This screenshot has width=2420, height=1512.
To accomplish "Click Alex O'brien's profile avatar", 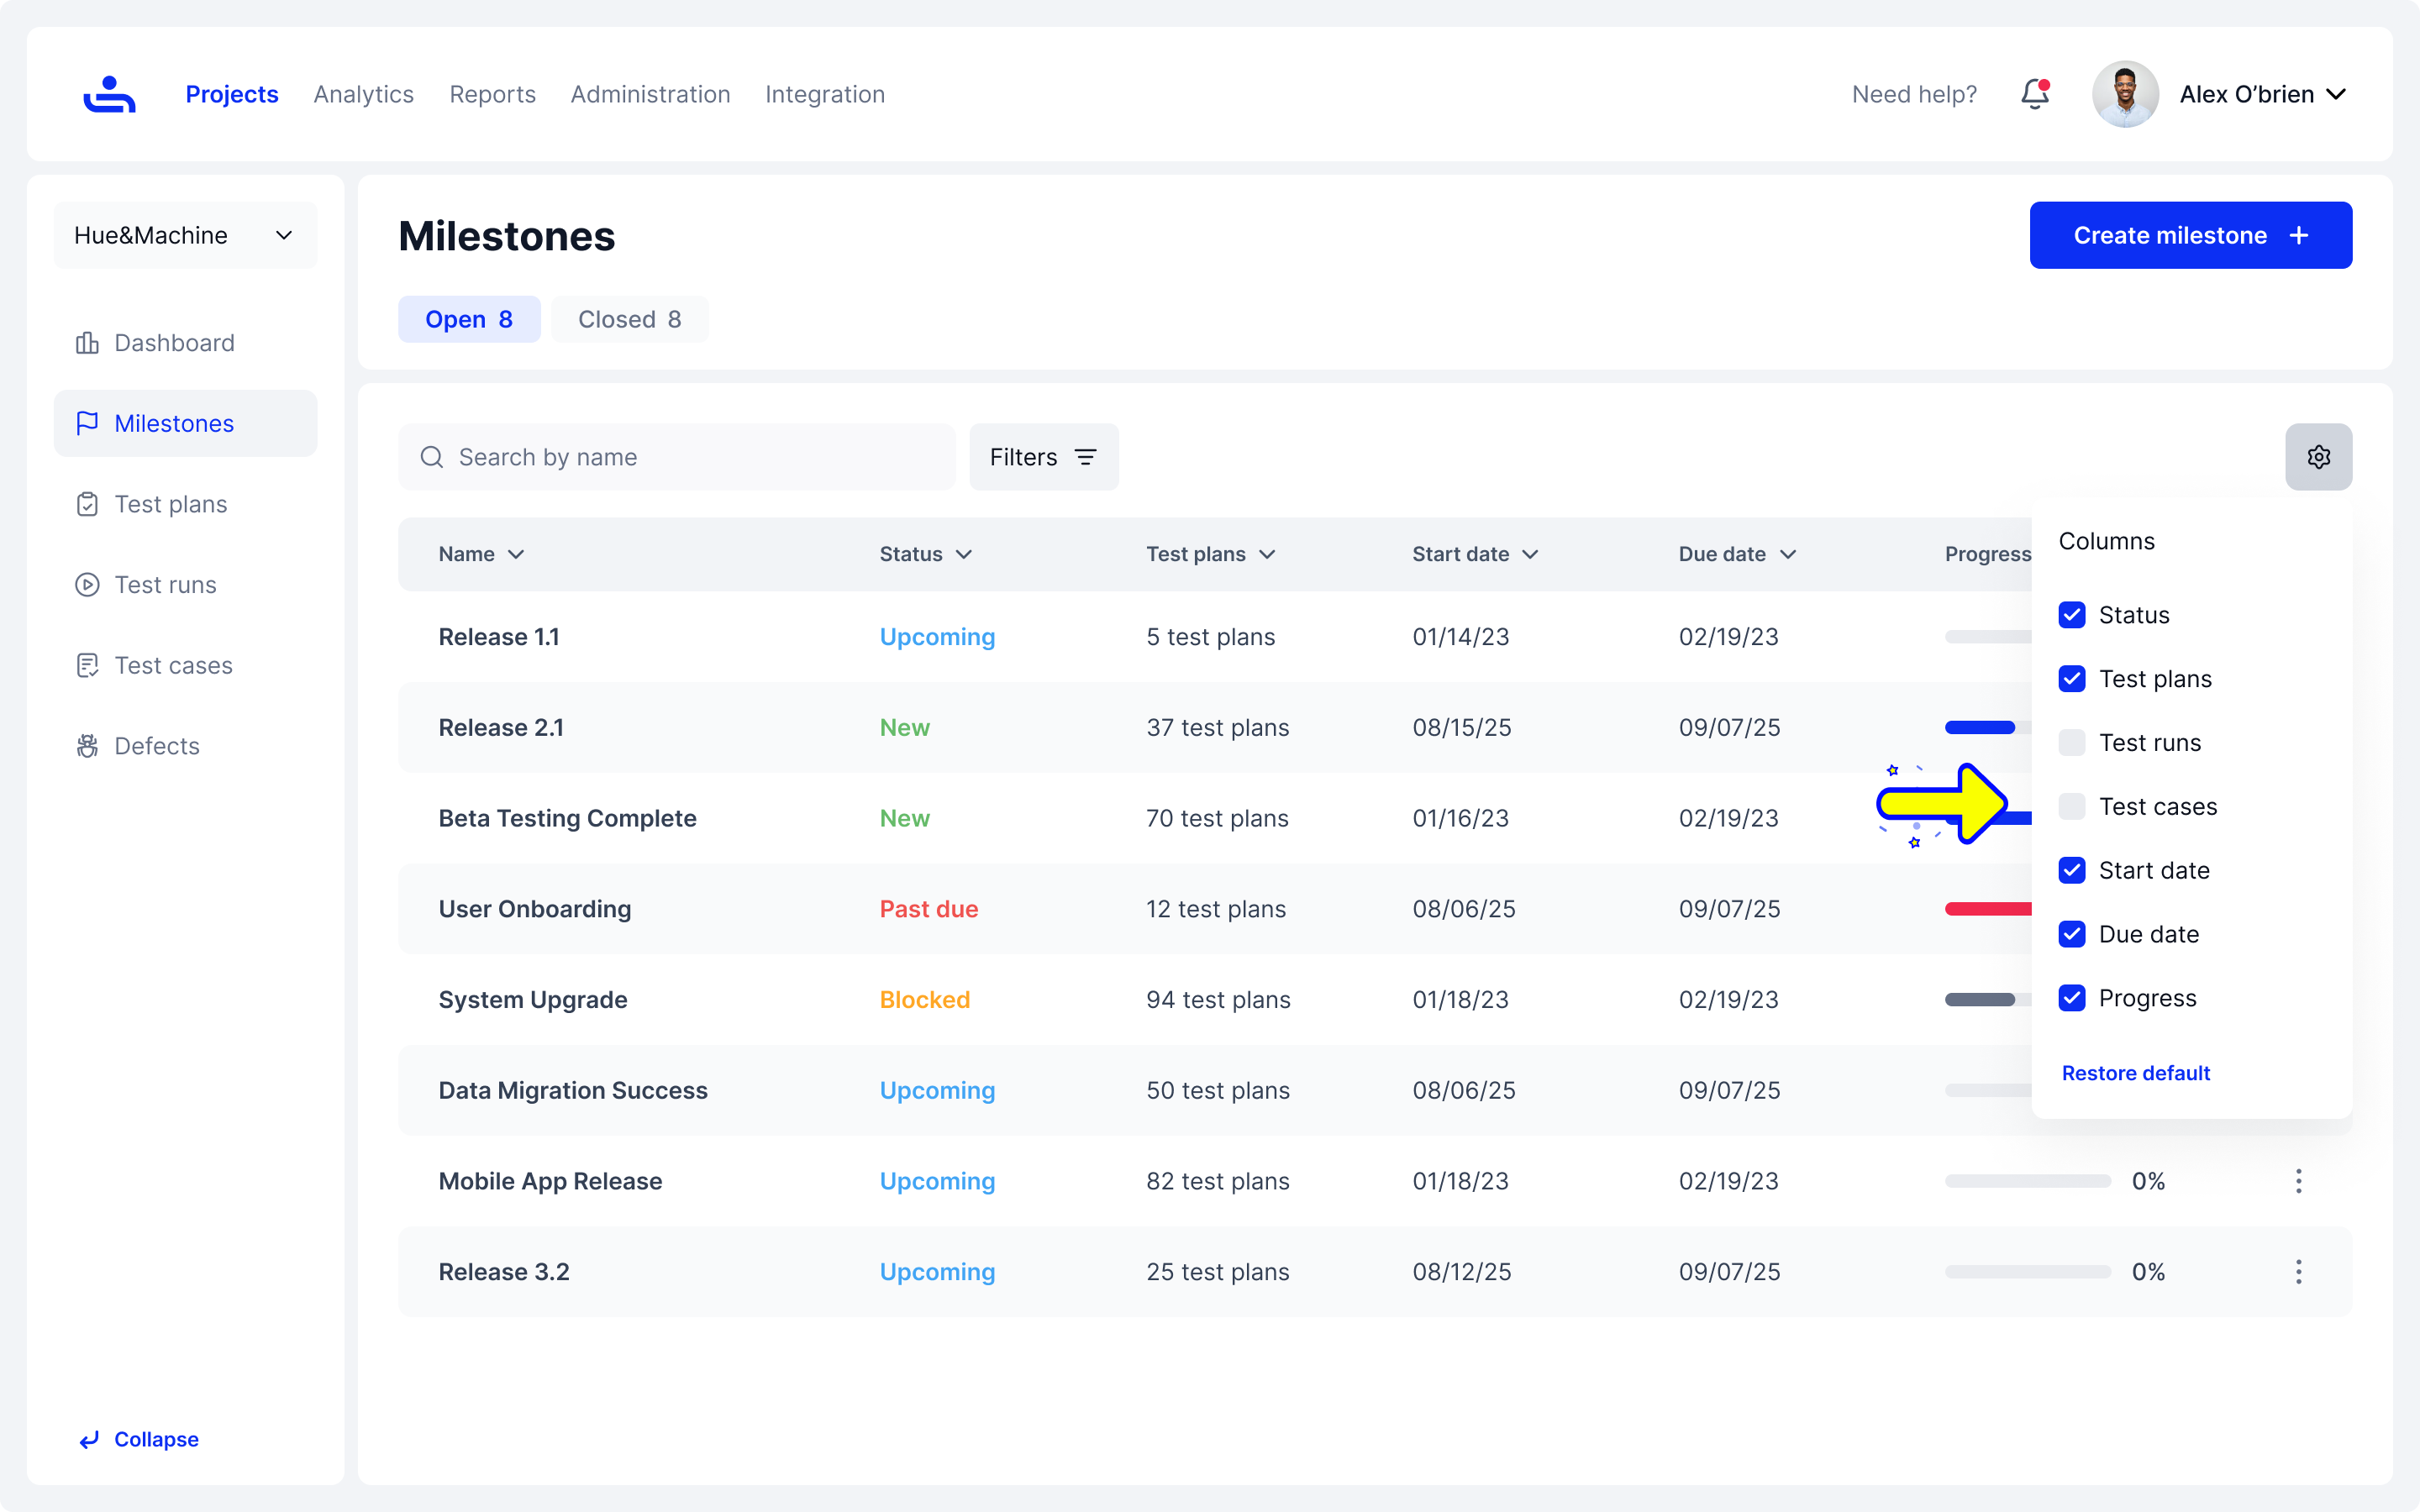I will tap(2125, 94).
